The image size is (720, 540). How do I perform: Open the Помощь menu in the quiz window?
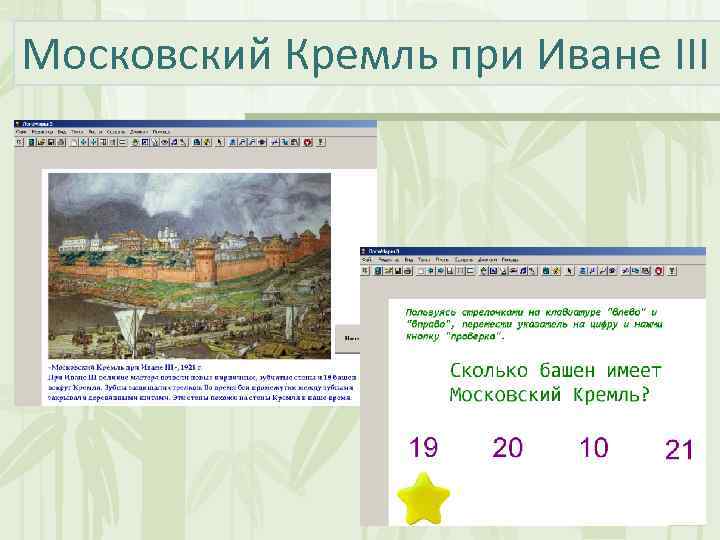tap(510, 260)
